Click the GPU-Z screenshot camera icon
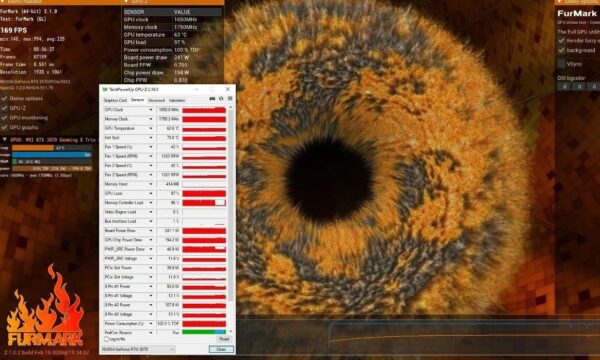Screen dimensions: 600x360 click(x=212, y=99)
